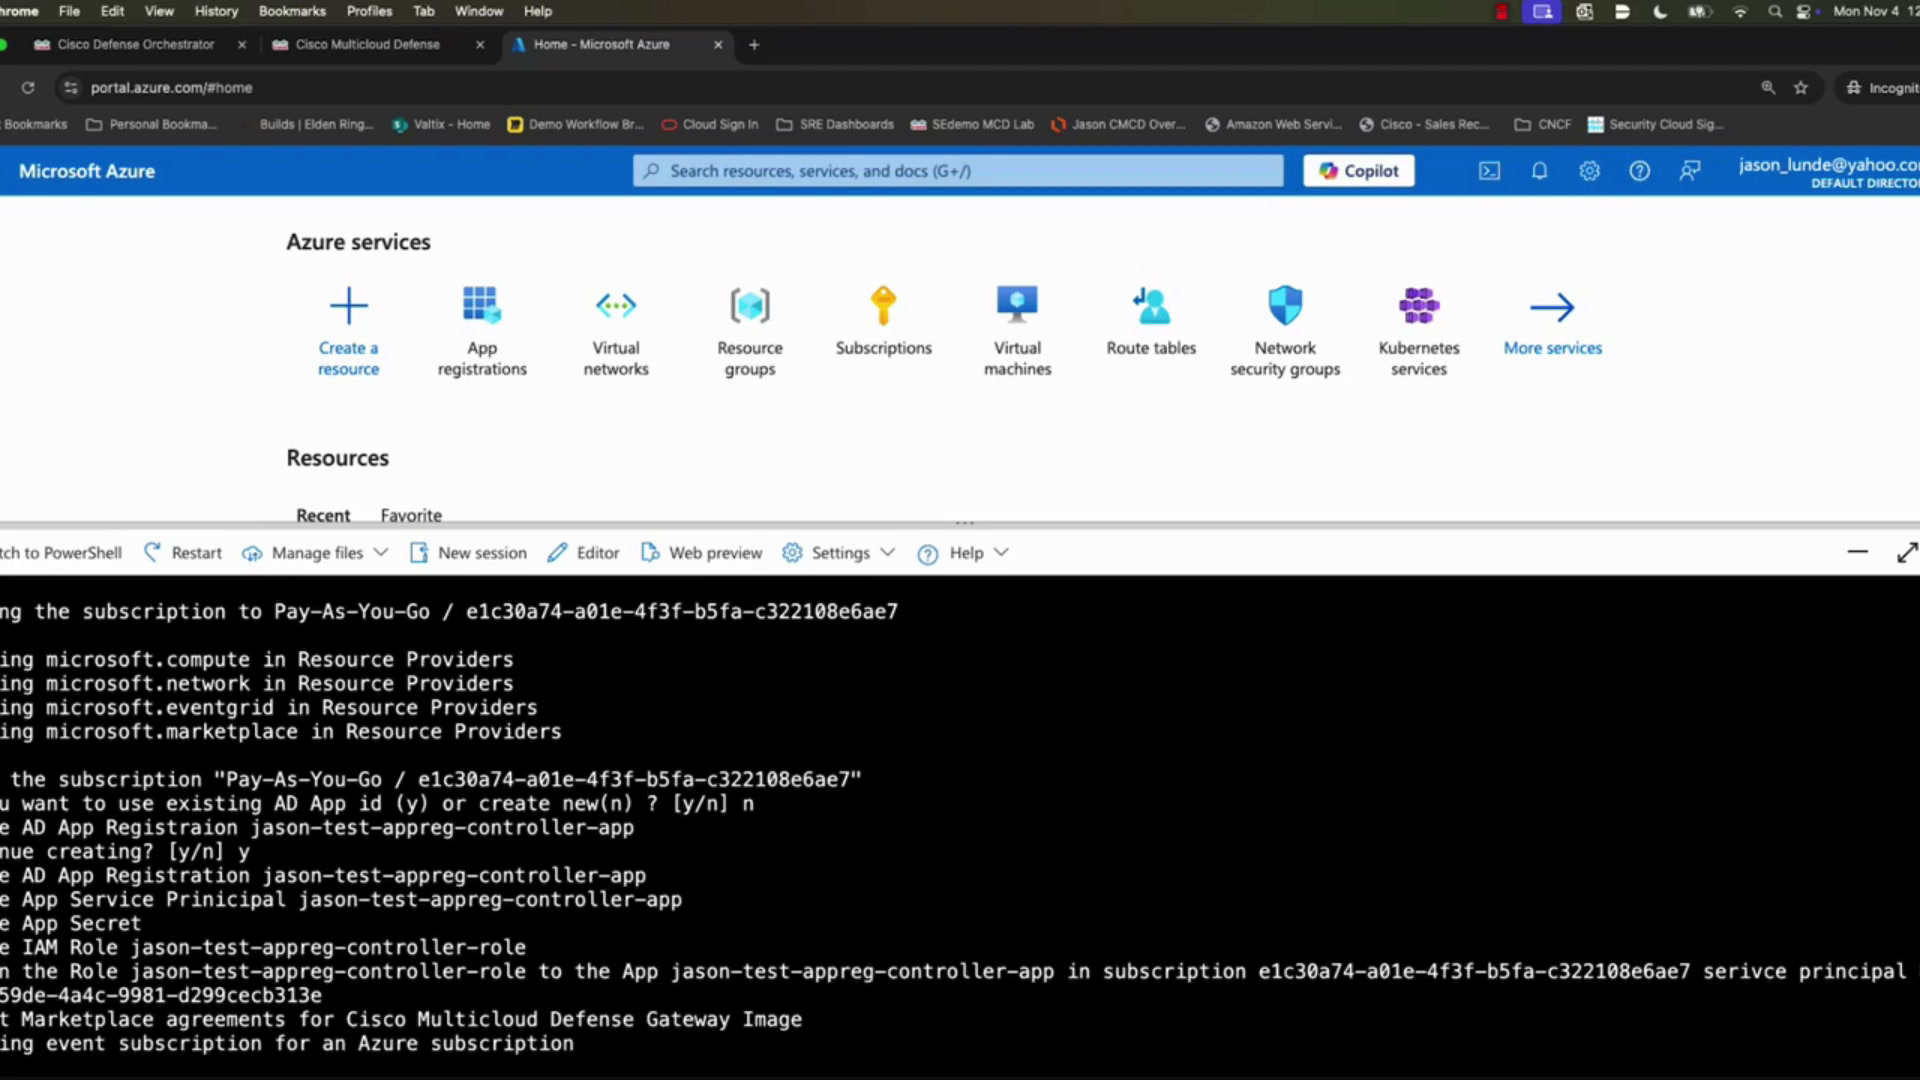The image size is (1920, 1080).
Task: Open Cloud Shell icon in Azure header
Action: [1490, 171]
